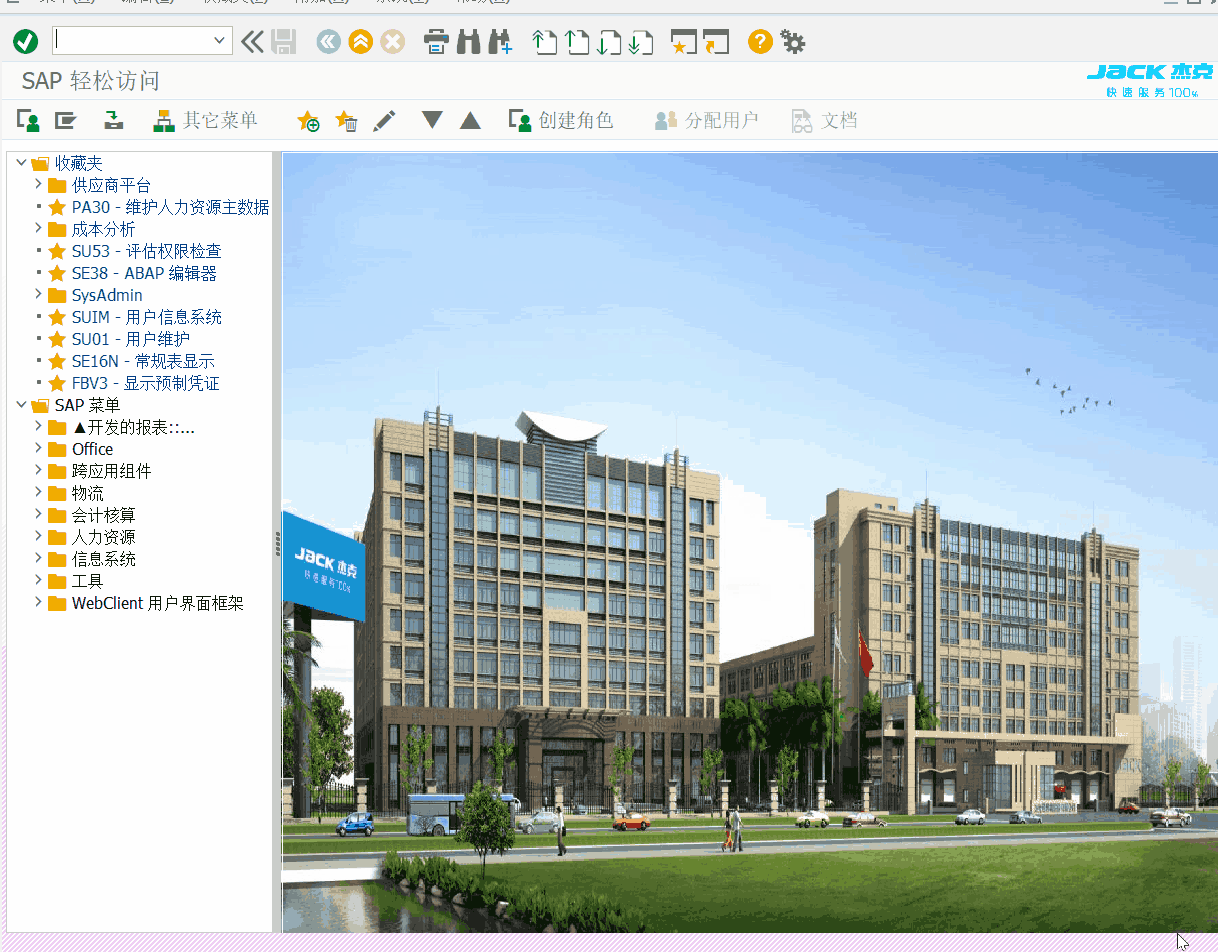Image resolution: width=1218 pixels, height=952 pixels.
Task: Click the 创建角色 button
Action: pos(561,121)
